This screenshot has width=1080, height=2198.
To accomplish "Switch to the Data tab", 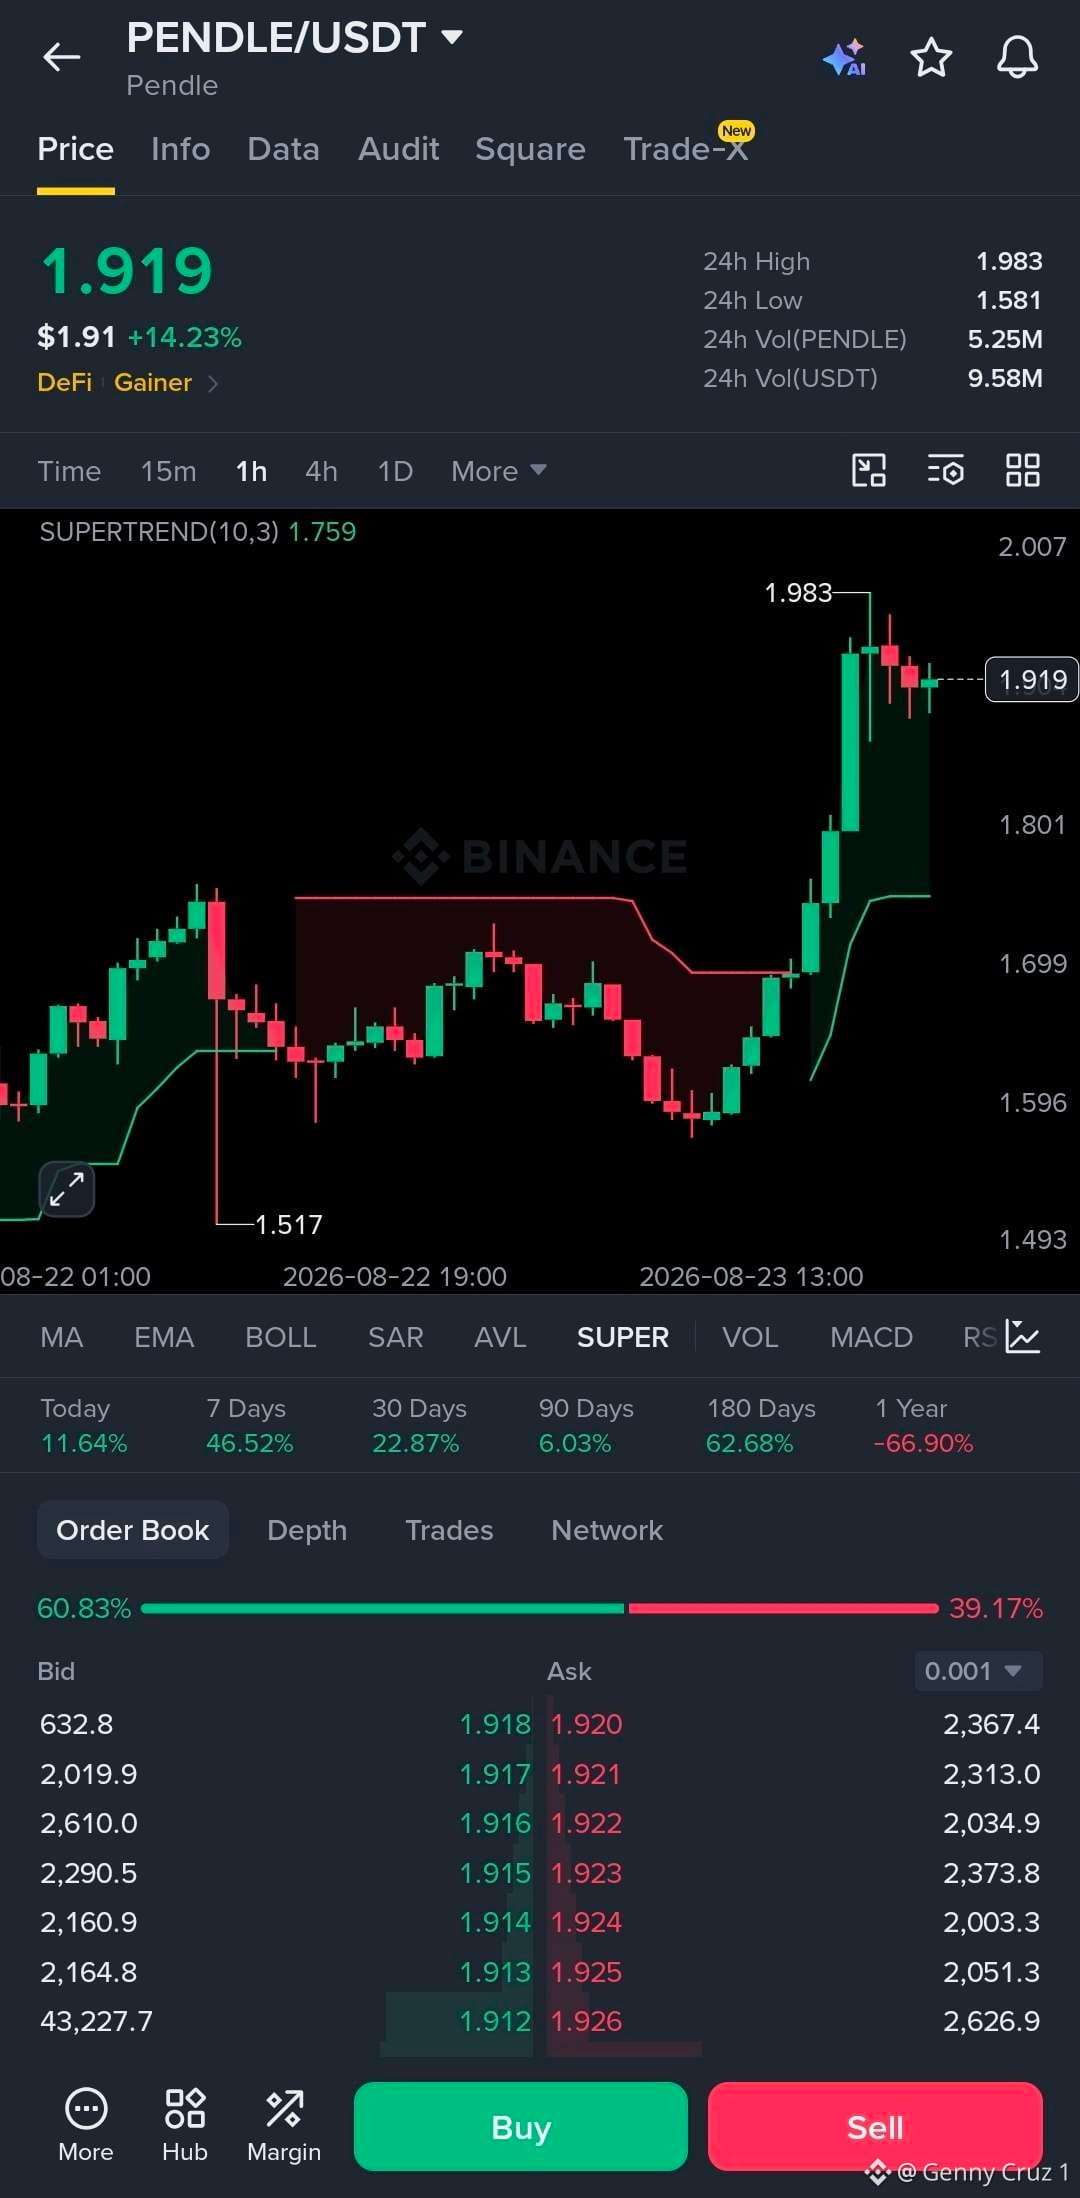I will click(283, 149).
